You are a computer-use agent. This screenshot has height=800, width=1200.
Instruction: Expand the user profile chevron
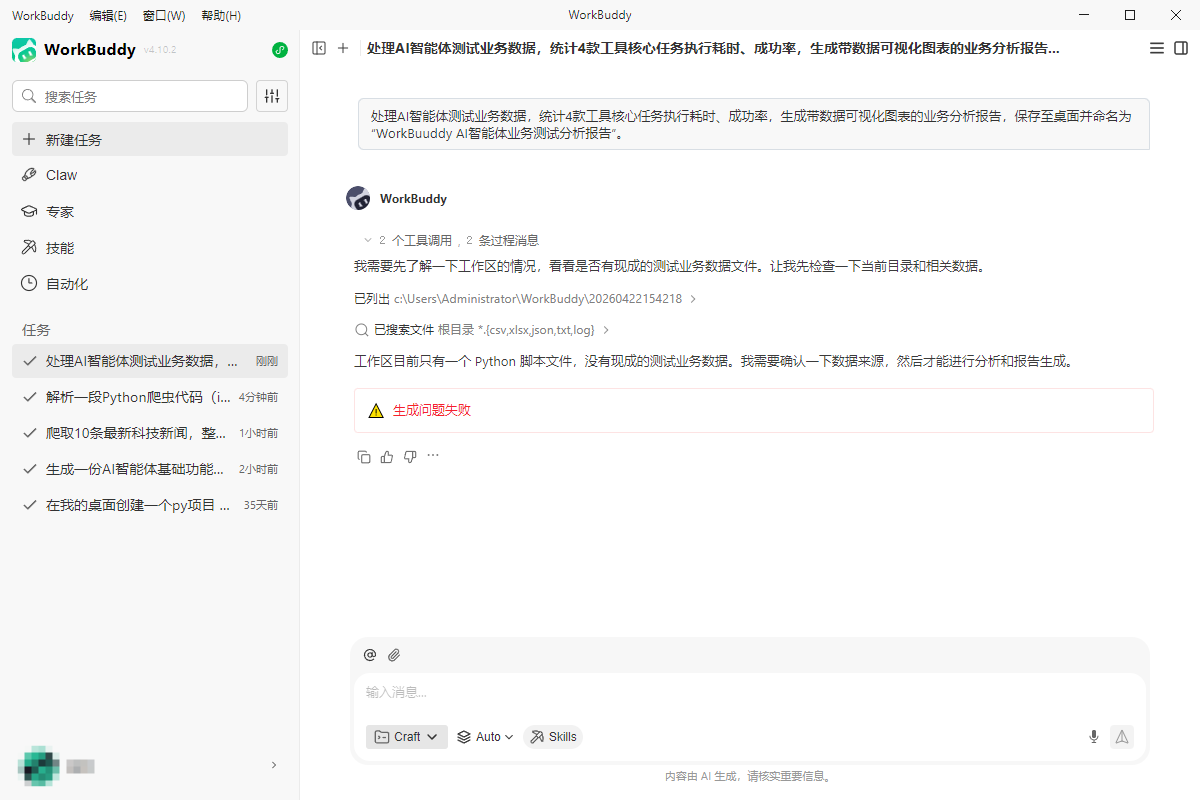[274, 765]
